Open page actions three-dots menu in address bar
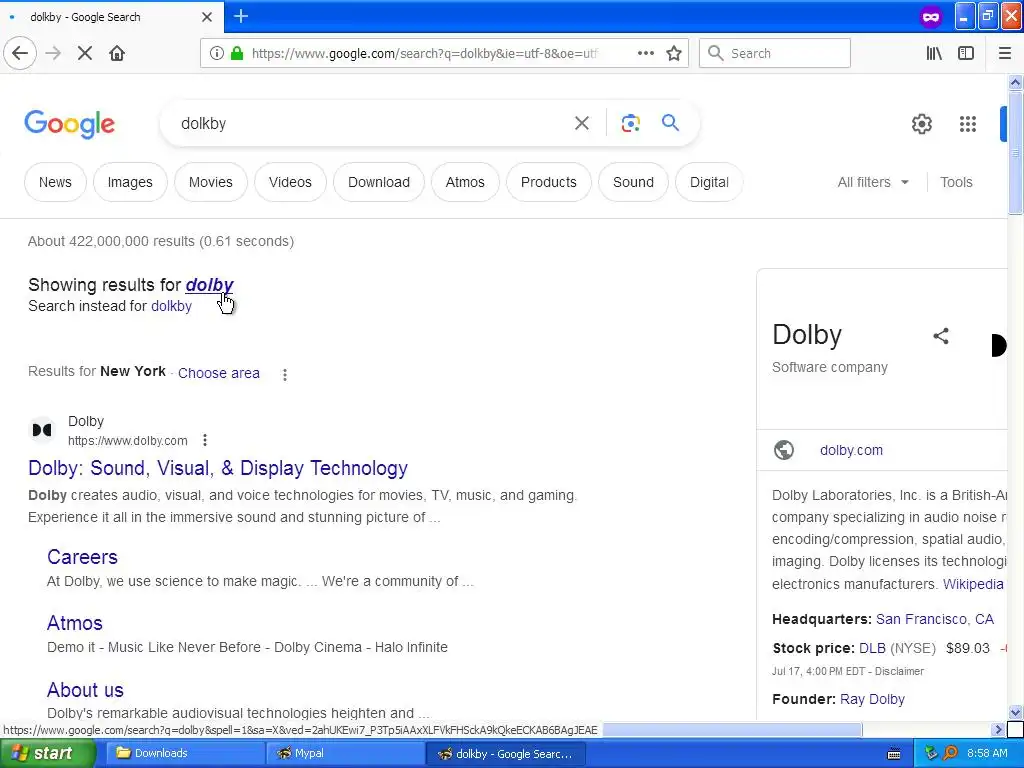The height and width of the screenshot is (768, 1024). click(x=646, y=53)
